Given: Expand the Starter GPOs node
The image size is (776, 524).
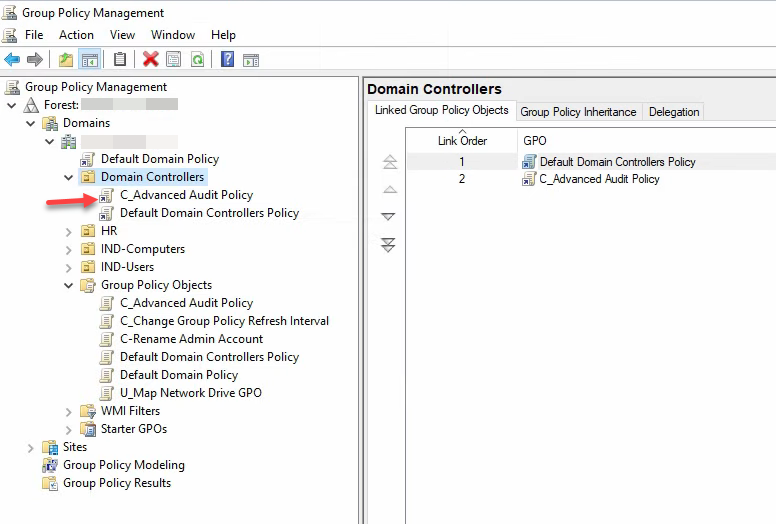Looking at the screenshot, I should [68, 429].
